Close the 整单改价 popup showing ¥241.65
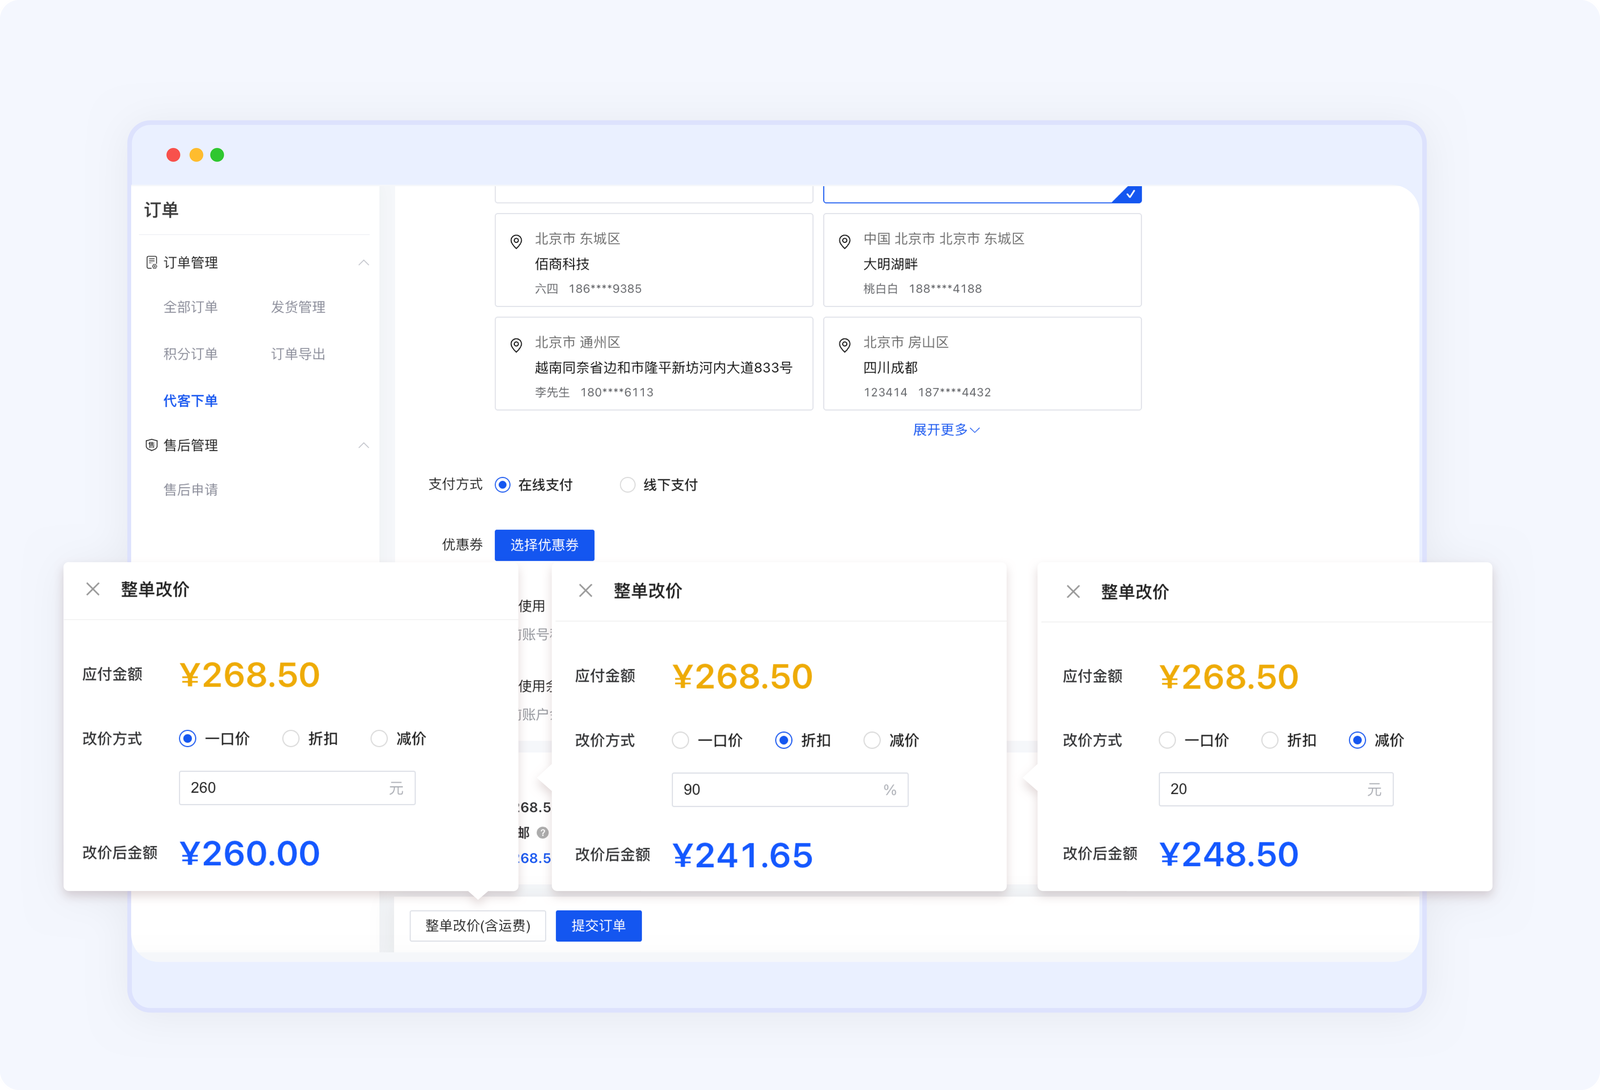This screenshot has width=1600, height=1090. 586,591
